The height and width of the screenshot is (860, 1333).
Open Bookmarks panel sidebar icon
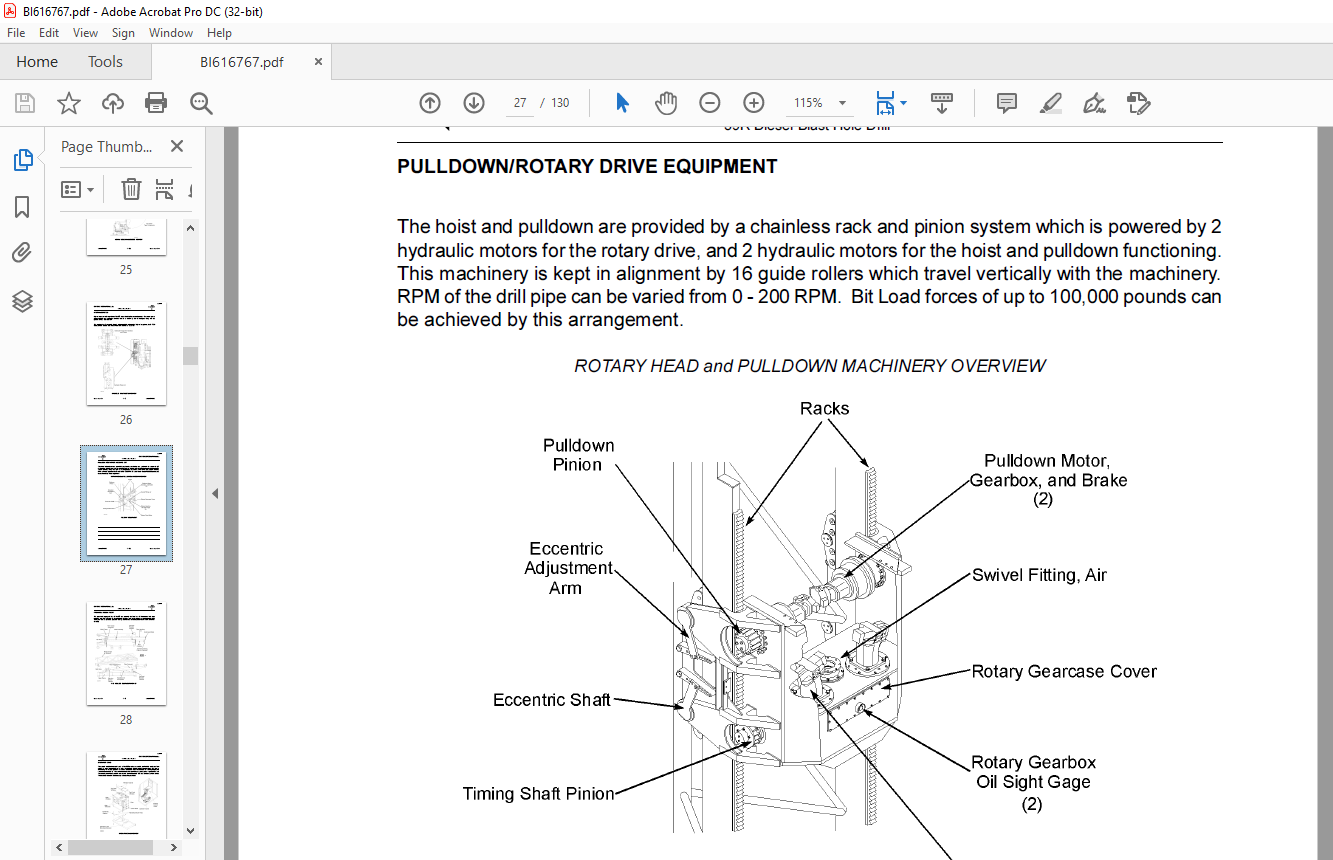[x=22, y=207]
